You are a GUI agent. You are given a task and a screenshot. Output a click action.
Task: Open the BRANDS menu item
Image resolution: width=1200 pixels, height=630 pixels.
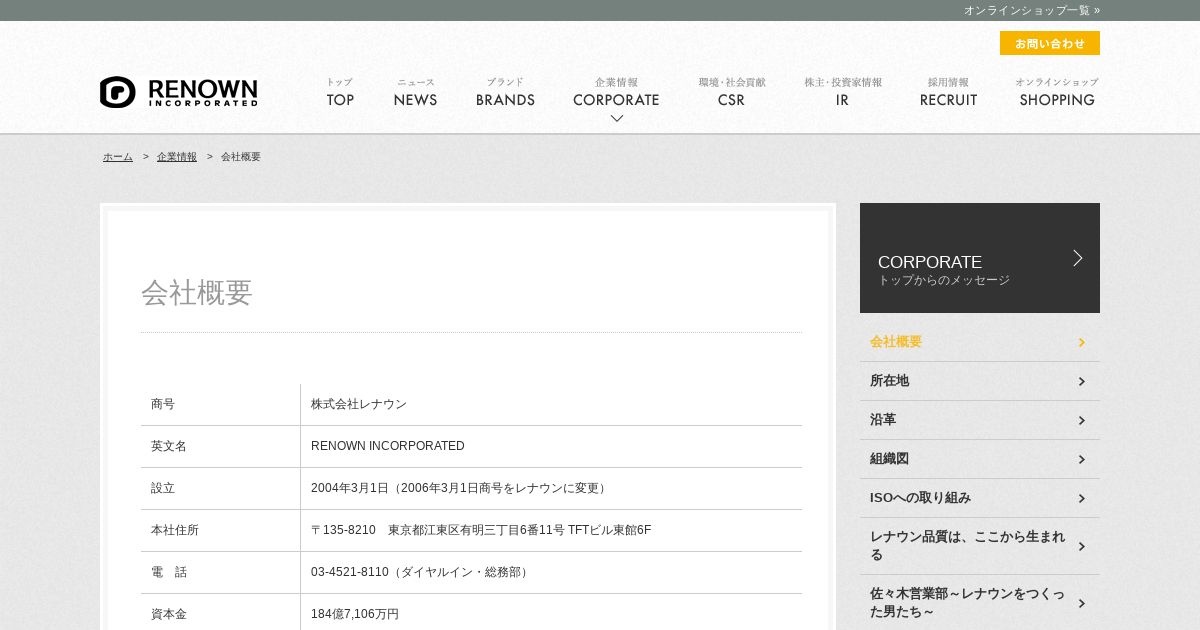point(505,93)
